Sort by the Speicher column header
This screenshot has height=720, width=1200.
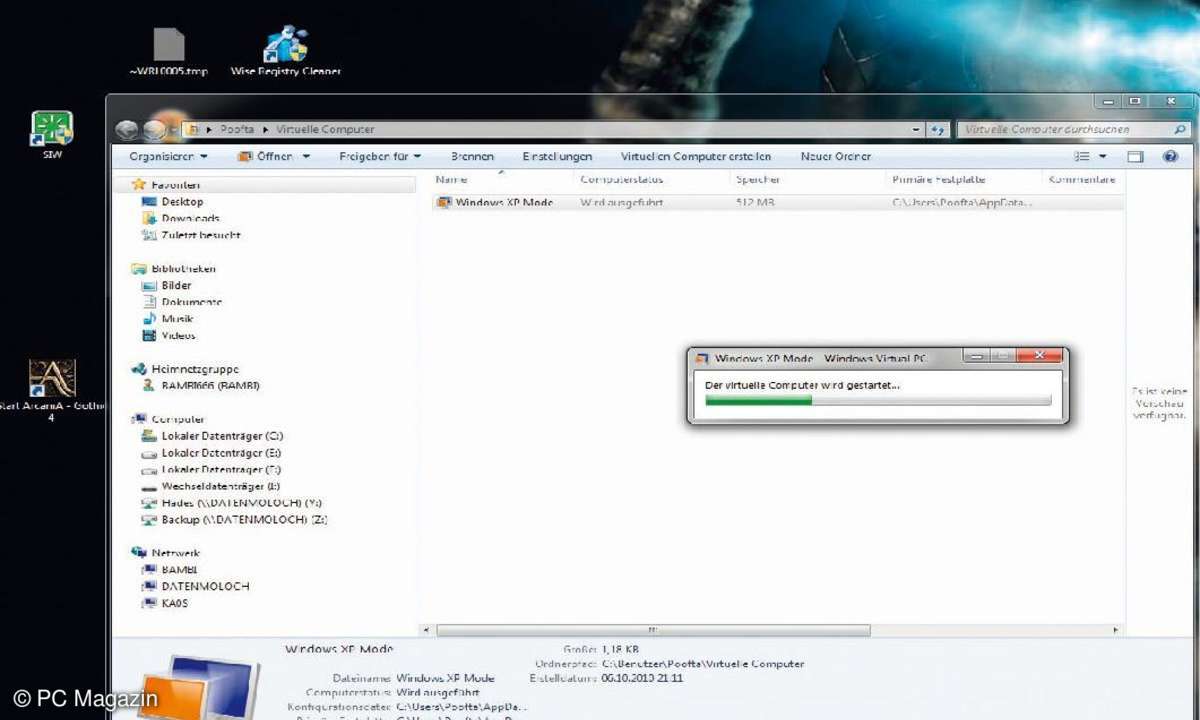point(758,180)
